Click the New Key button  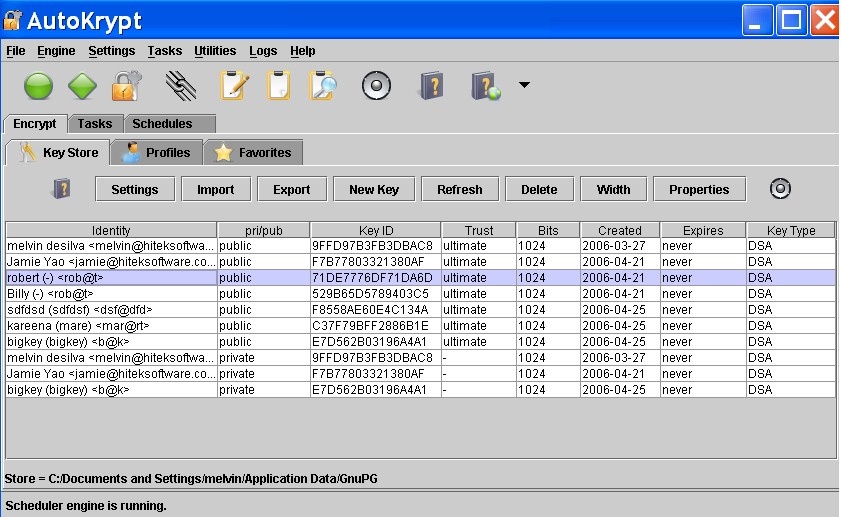374,190
